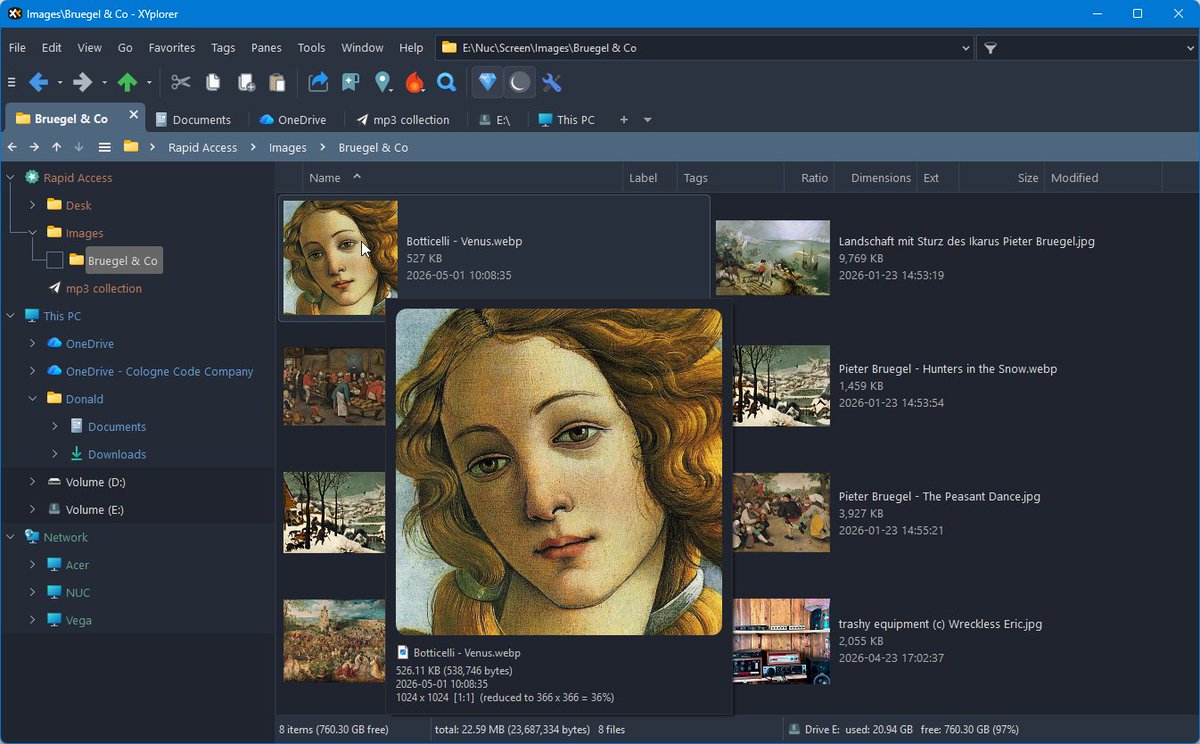Collapse the This PC tree node
The image size is (1200, 744).
click(x=10, y=315)
